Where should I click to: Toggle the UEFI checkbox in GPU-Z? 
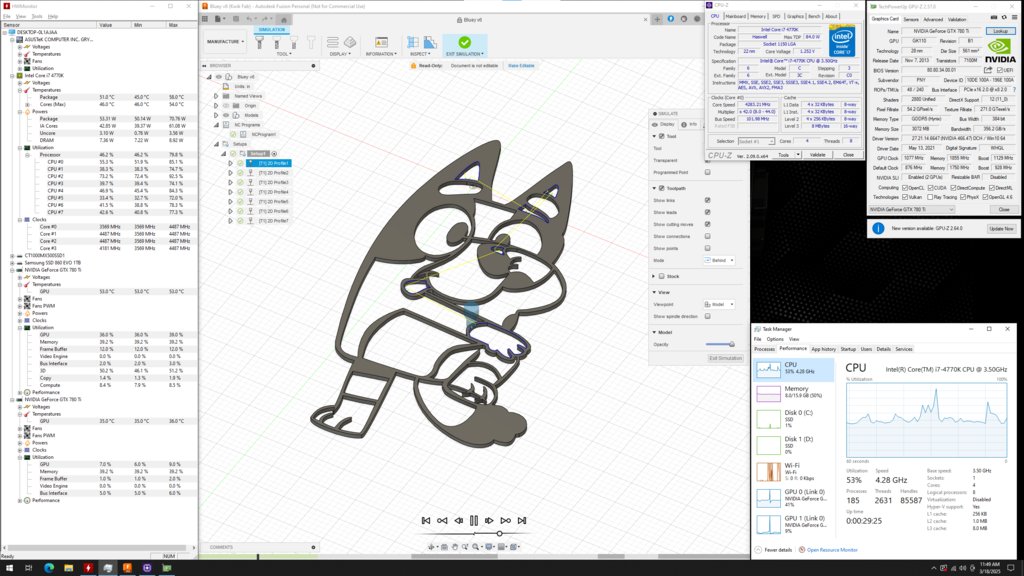click(x=999, y=70)
